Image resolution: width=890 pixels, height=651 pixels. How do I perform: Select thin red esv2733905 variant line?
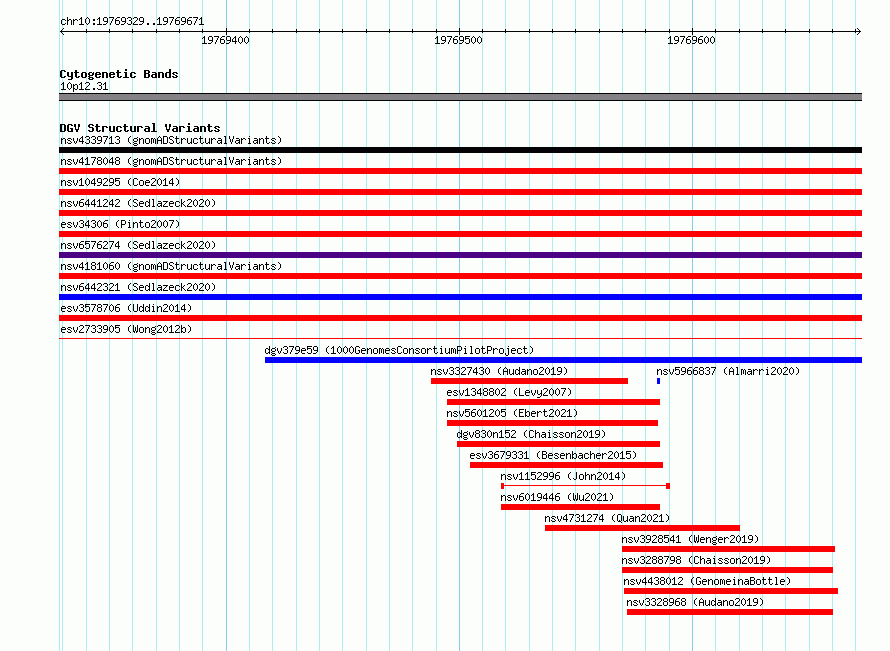click(460, 339)
